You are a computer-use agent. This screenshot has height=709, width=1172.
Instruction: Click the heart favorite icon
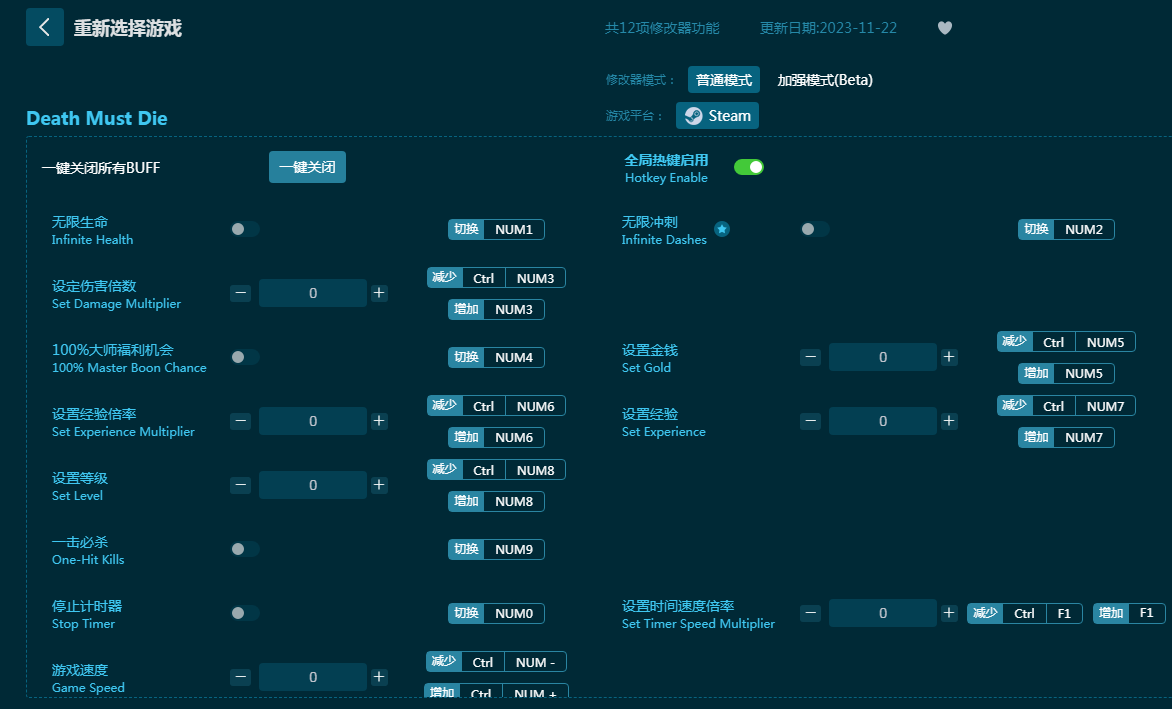(x=944, y=28)
